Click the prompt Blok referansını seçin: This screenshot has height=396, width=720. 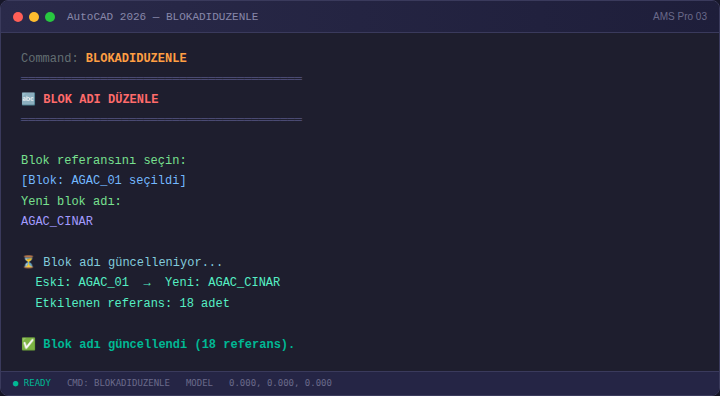[103, 160]
